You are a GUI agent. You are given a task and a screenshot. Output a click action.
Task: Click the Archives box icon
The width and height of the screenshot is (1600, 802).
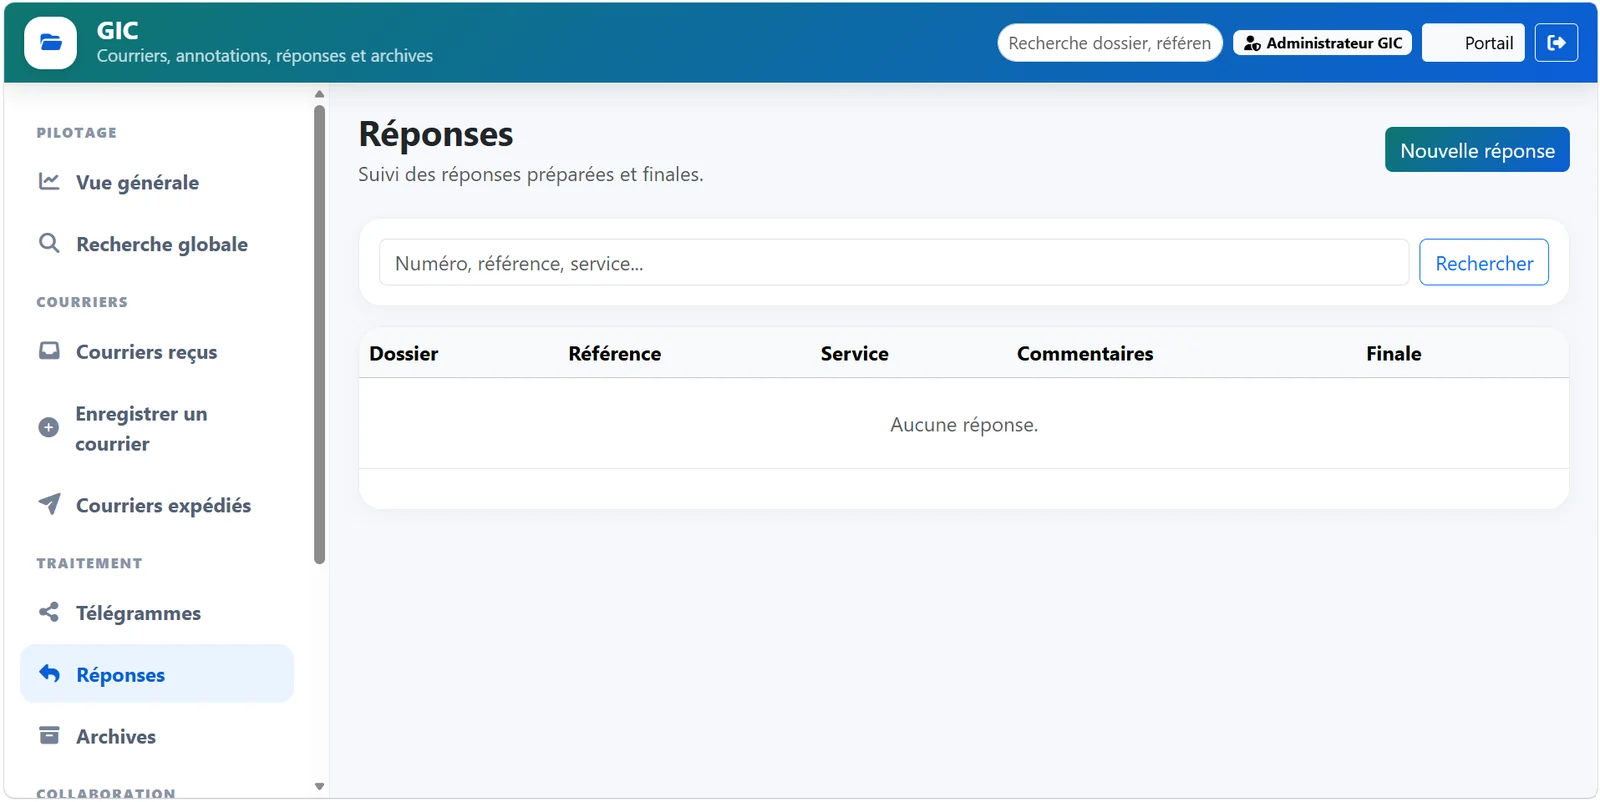[49, 736]
